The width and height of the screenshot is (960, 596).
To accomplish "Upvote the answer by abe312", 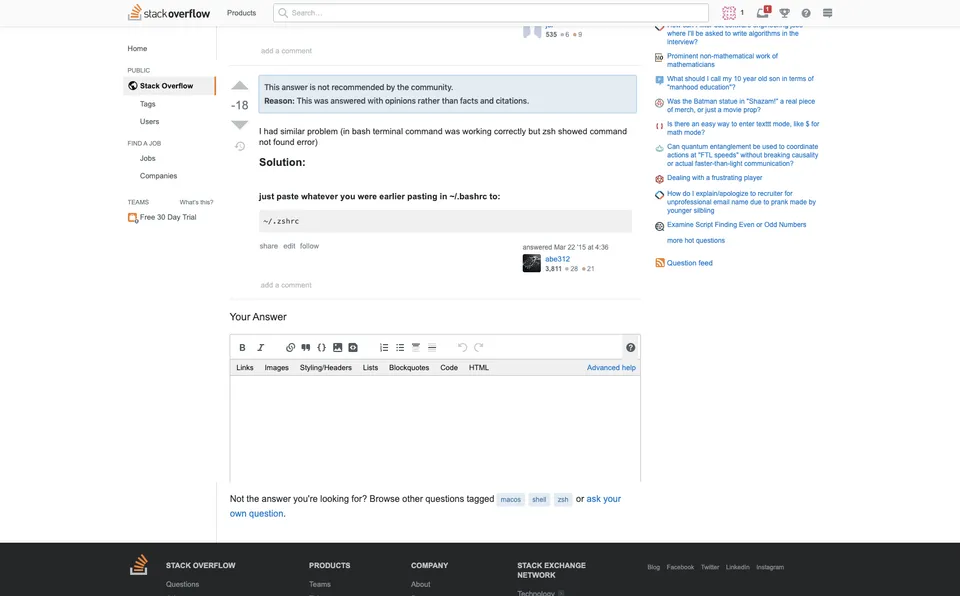I will pos(239,86).
